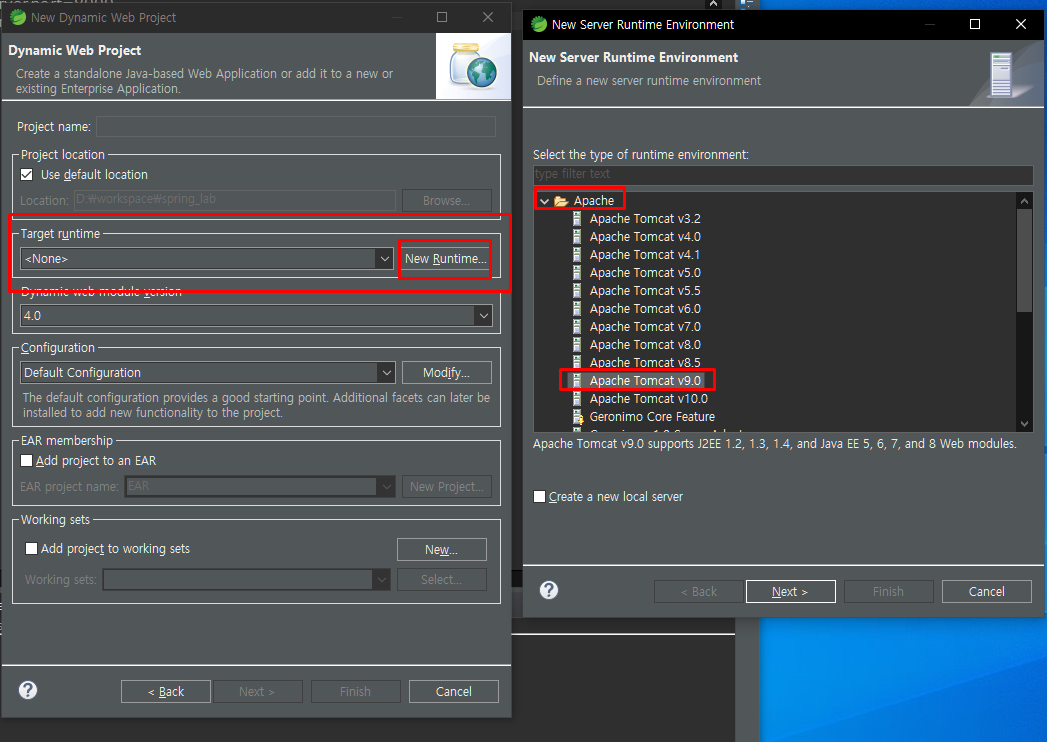The width and height of the screenshot is (1047, 742).
Task: Select Apache Tomcat v8.0
Action: tap(645, 345)
